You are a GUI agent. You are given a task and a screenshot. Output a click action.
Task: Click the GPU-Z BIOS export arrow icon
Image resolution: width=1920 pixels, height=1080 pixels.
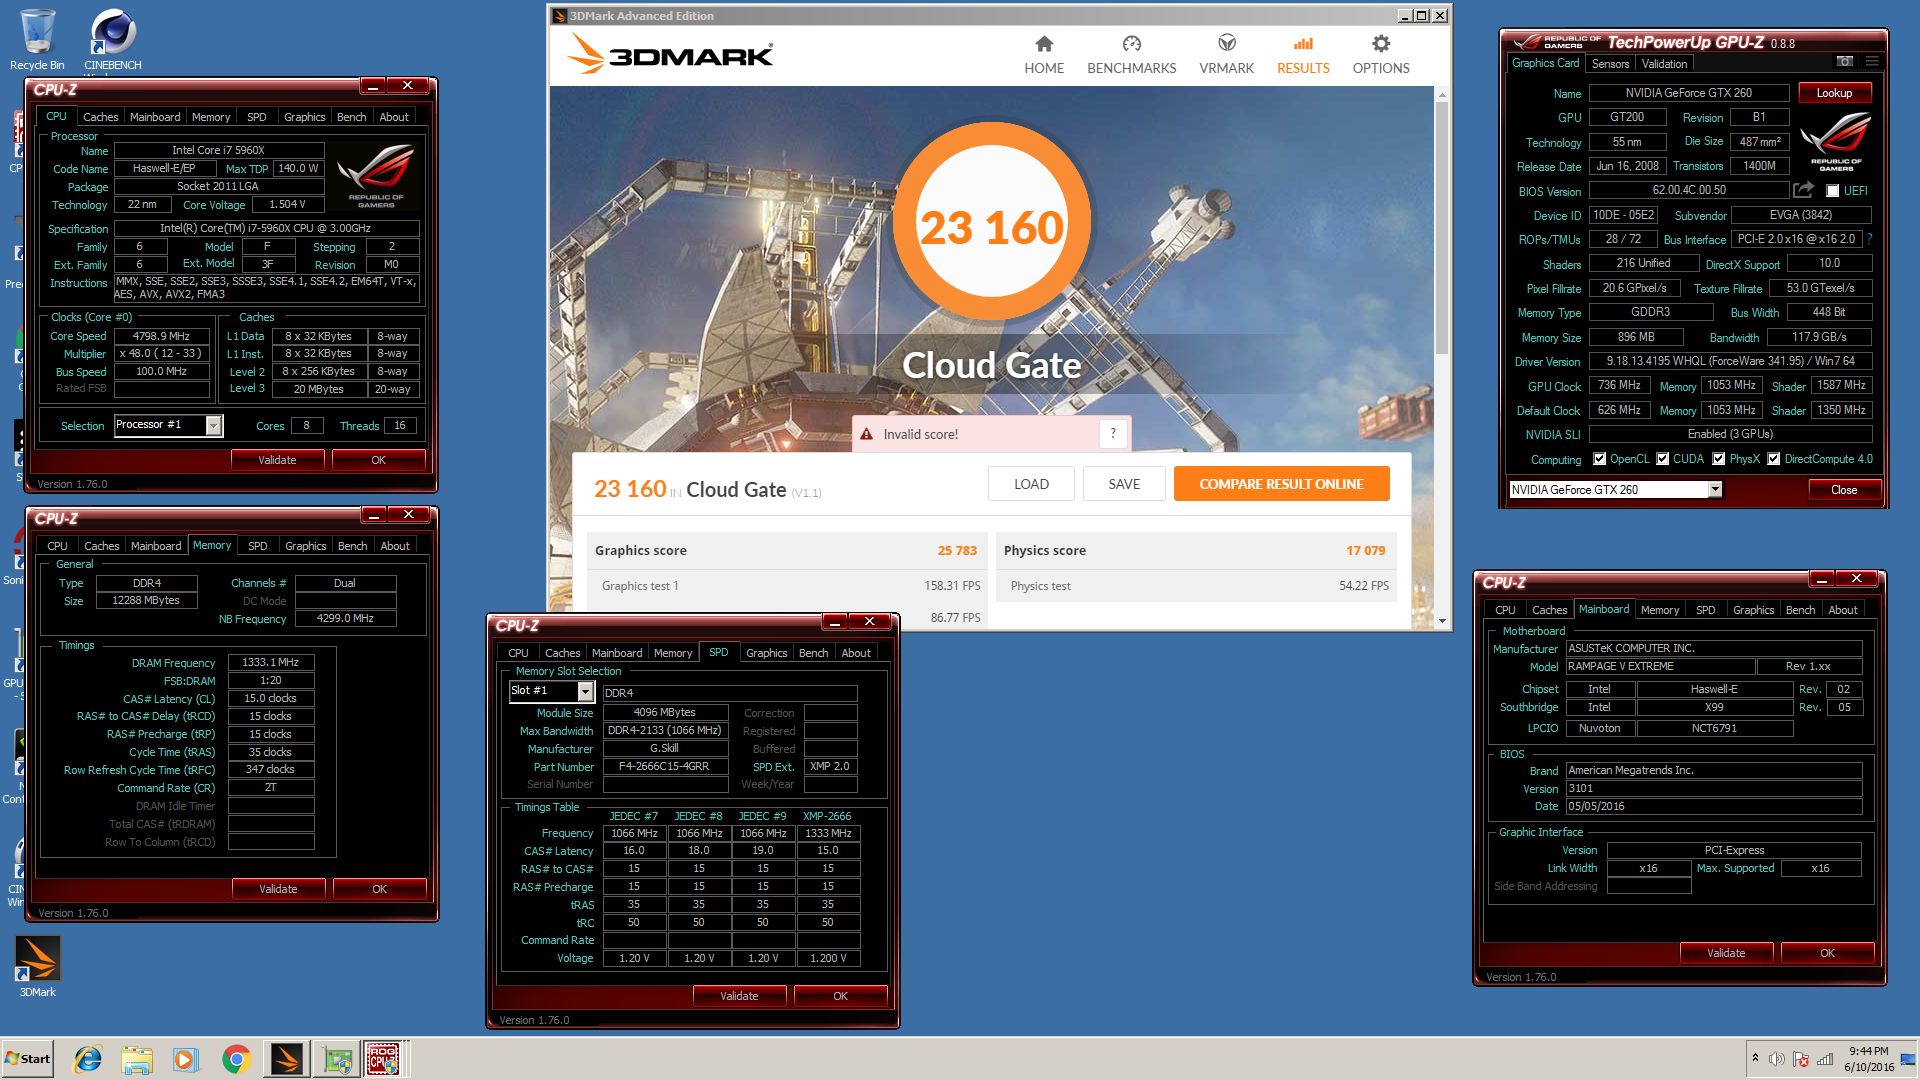point(1803,190)
